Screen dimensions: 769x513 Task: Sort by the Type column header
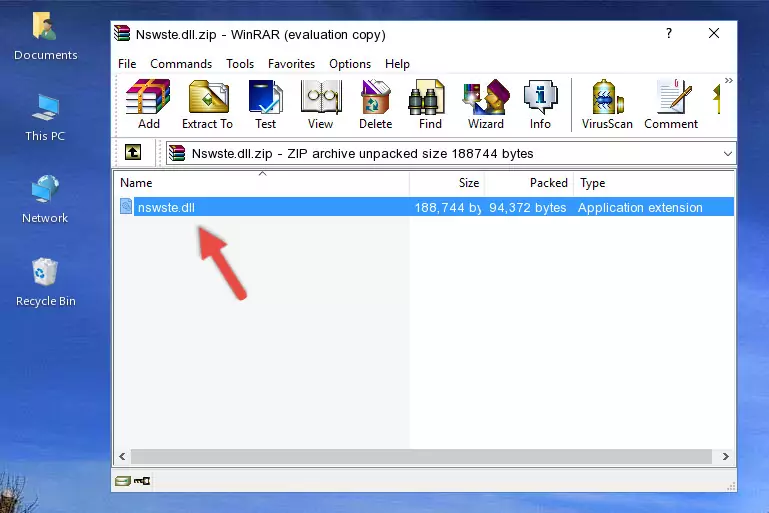[x=653, y=182]
